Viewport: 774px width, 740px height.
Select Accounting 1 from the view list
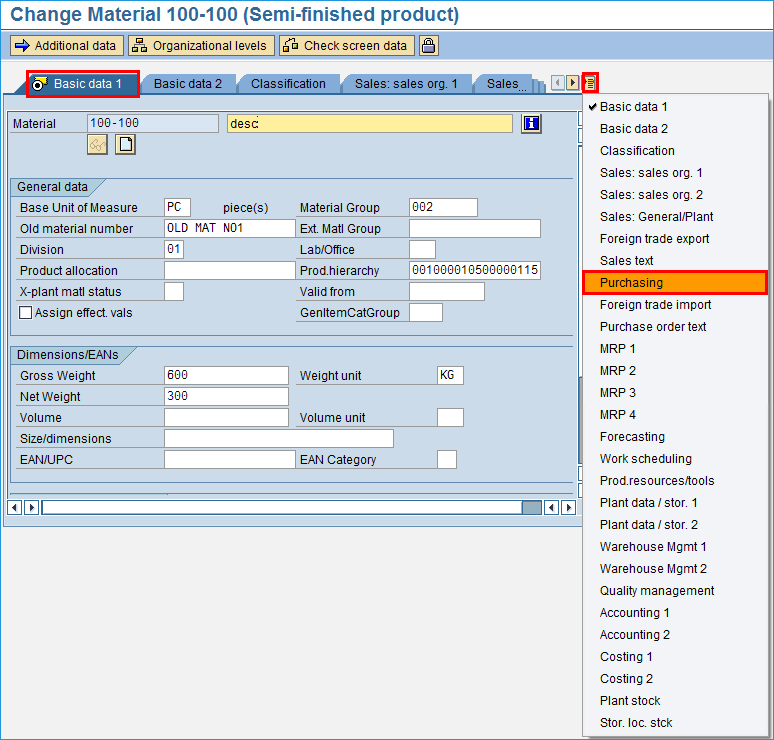tap(634, 613)
